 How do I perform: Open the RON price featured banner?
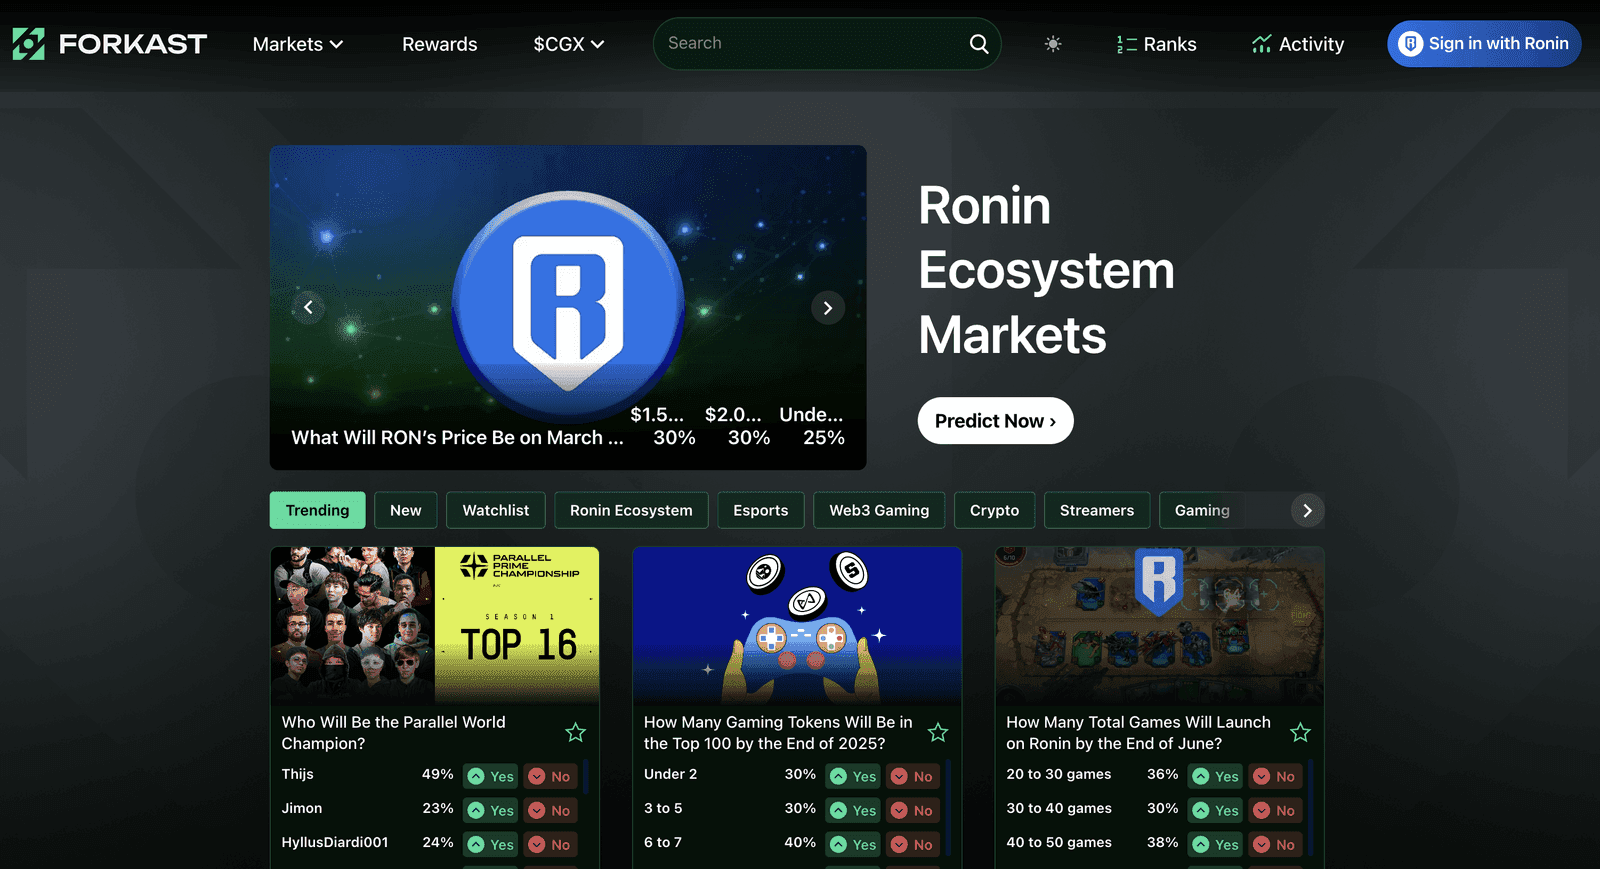568,307
